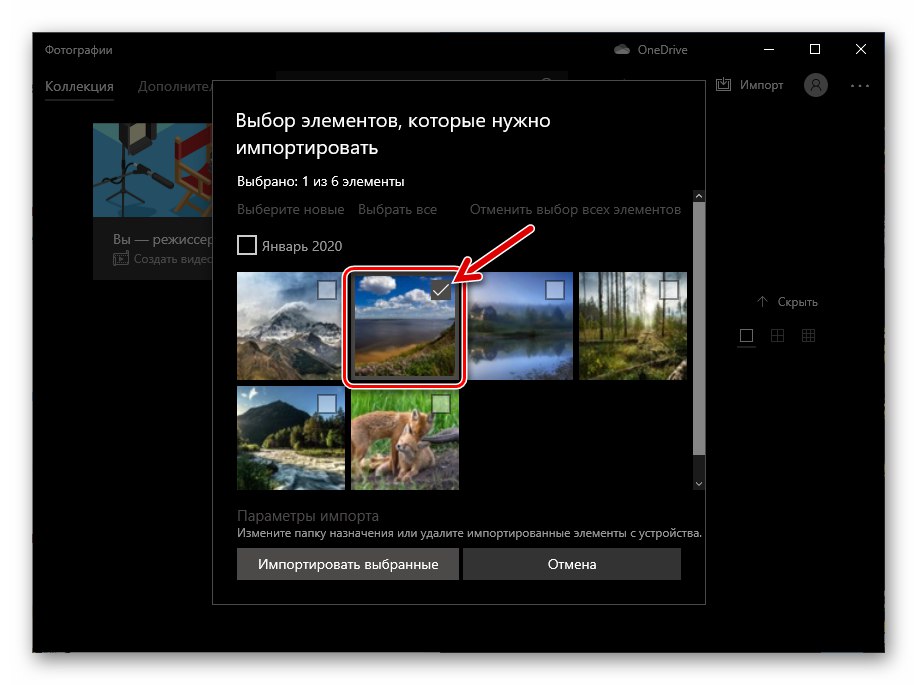Viewport: 917px width, 685px height.
Task: Select the large single-tile view icon
Action: click(746, 336)
